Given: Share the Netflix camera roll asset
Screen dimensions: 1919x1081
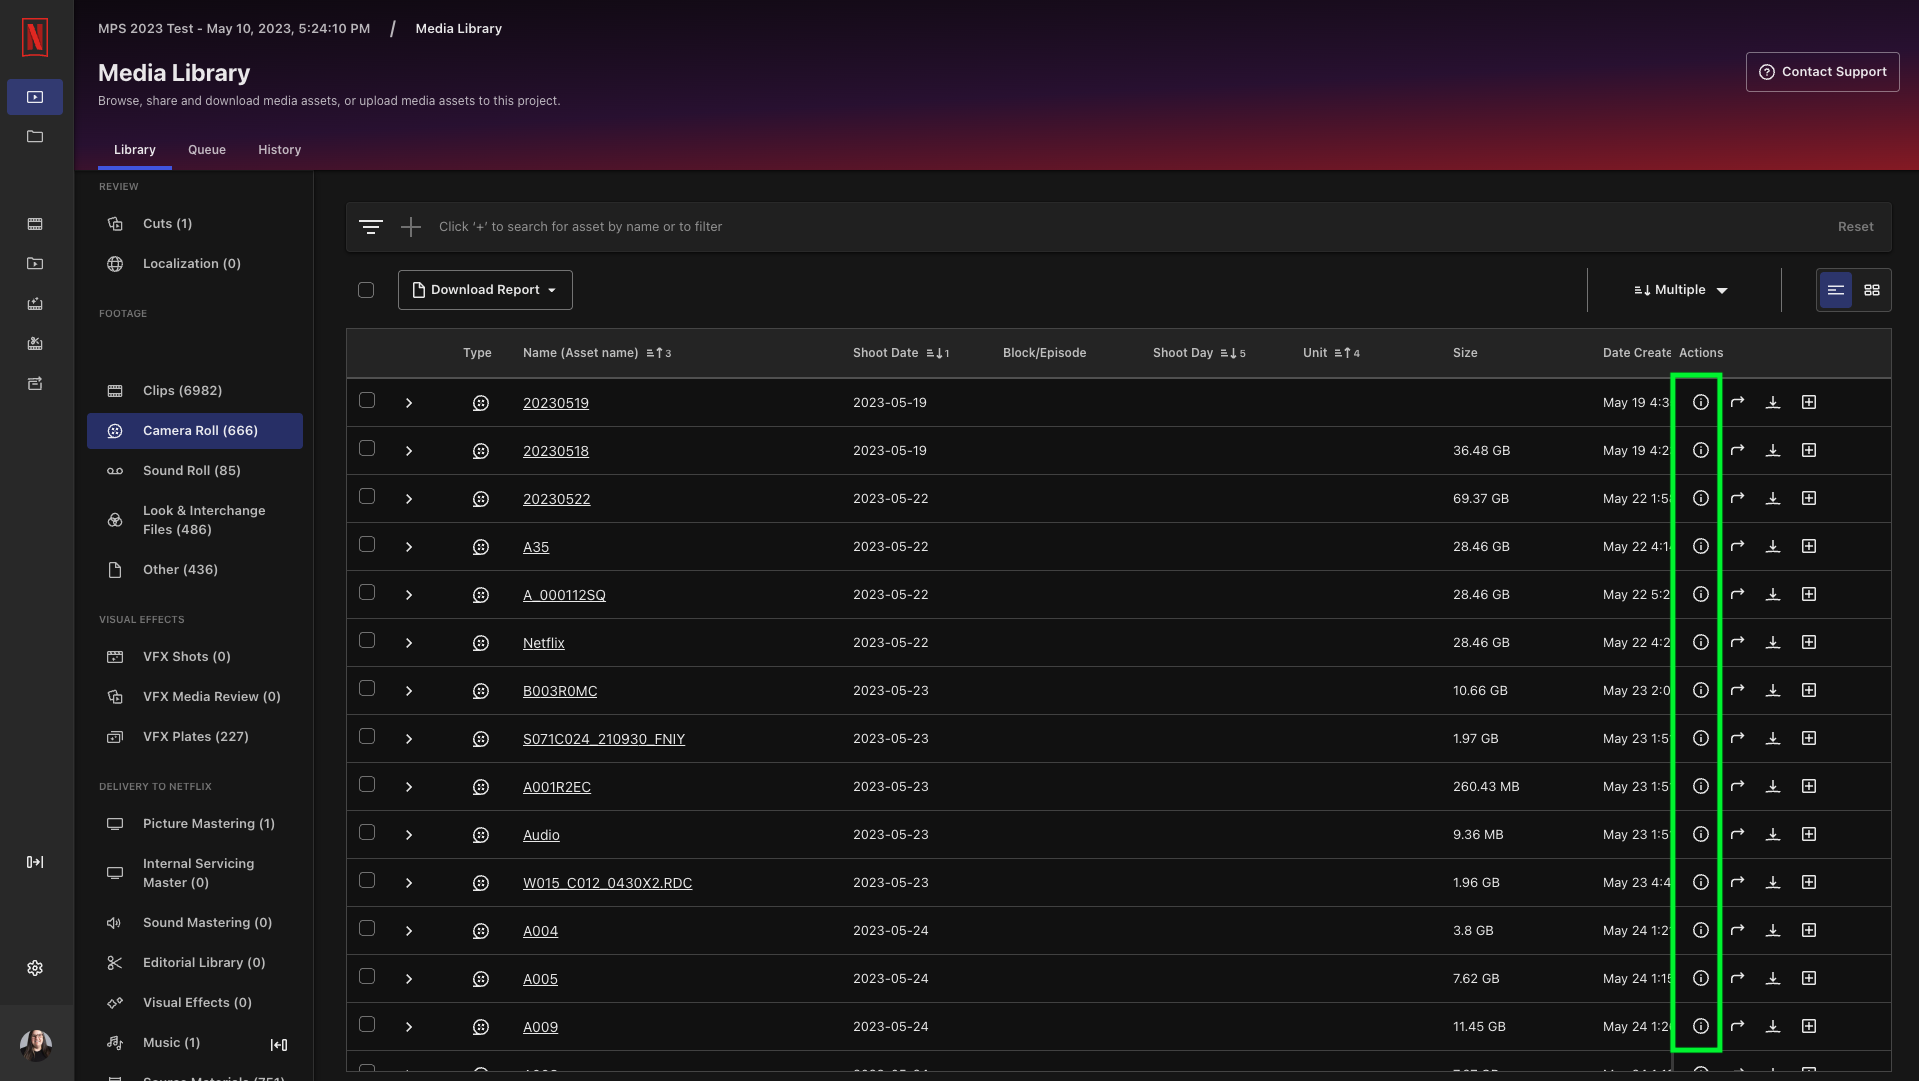Looking at the screenshot, I should tap(1737, 642).
